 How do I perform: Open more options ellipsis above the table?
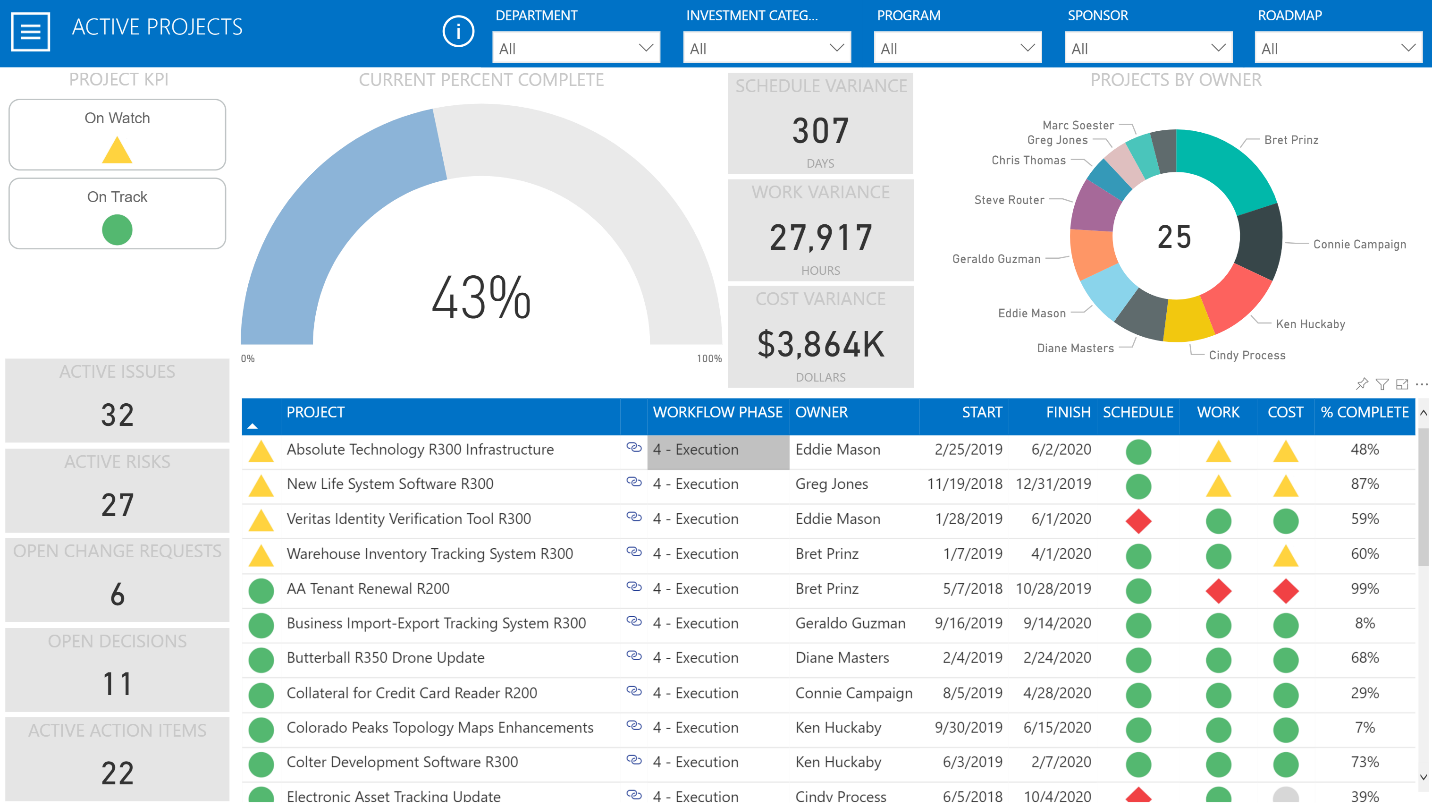(x=1422, y=384)
